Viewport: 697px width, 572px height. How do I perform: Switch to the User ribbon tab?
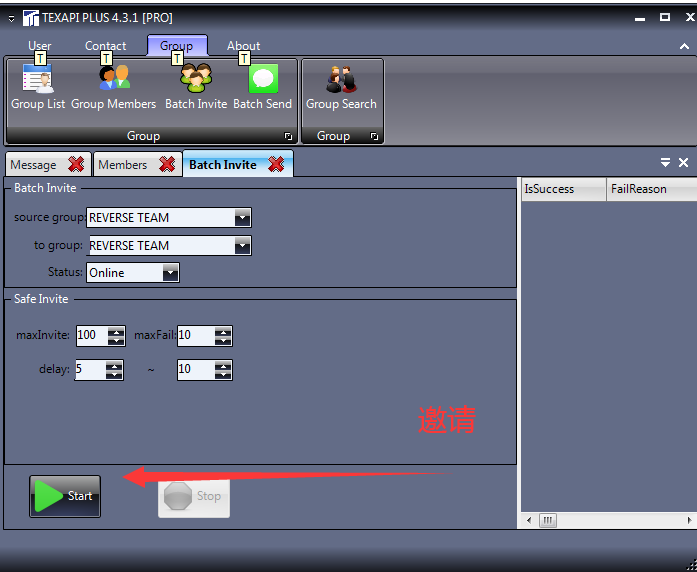tap(40, 46)
